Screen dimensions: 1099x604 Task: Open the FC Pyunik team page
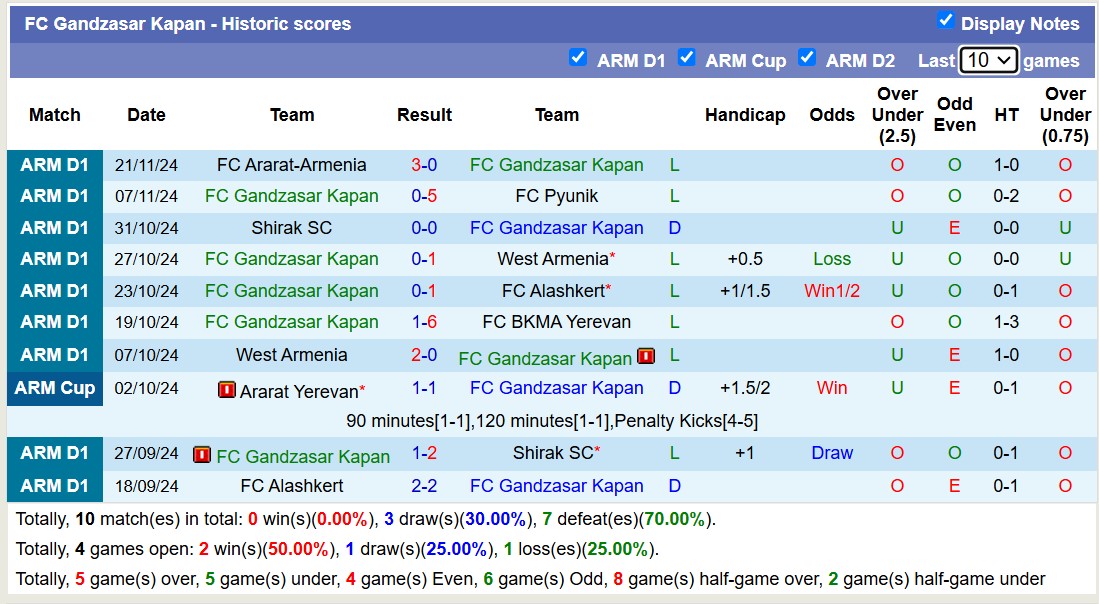pyautogui.click(x=557, y=196)
